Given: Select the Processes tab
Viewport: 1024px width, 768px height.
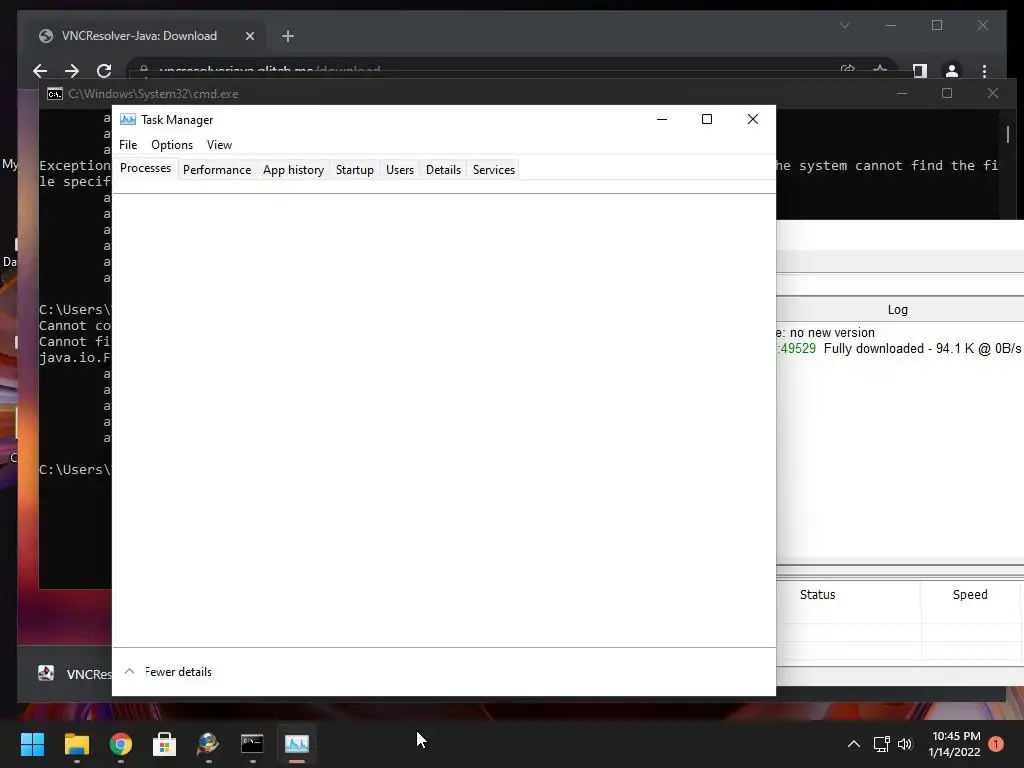Looking at the screenshot, I should point(146,168).
